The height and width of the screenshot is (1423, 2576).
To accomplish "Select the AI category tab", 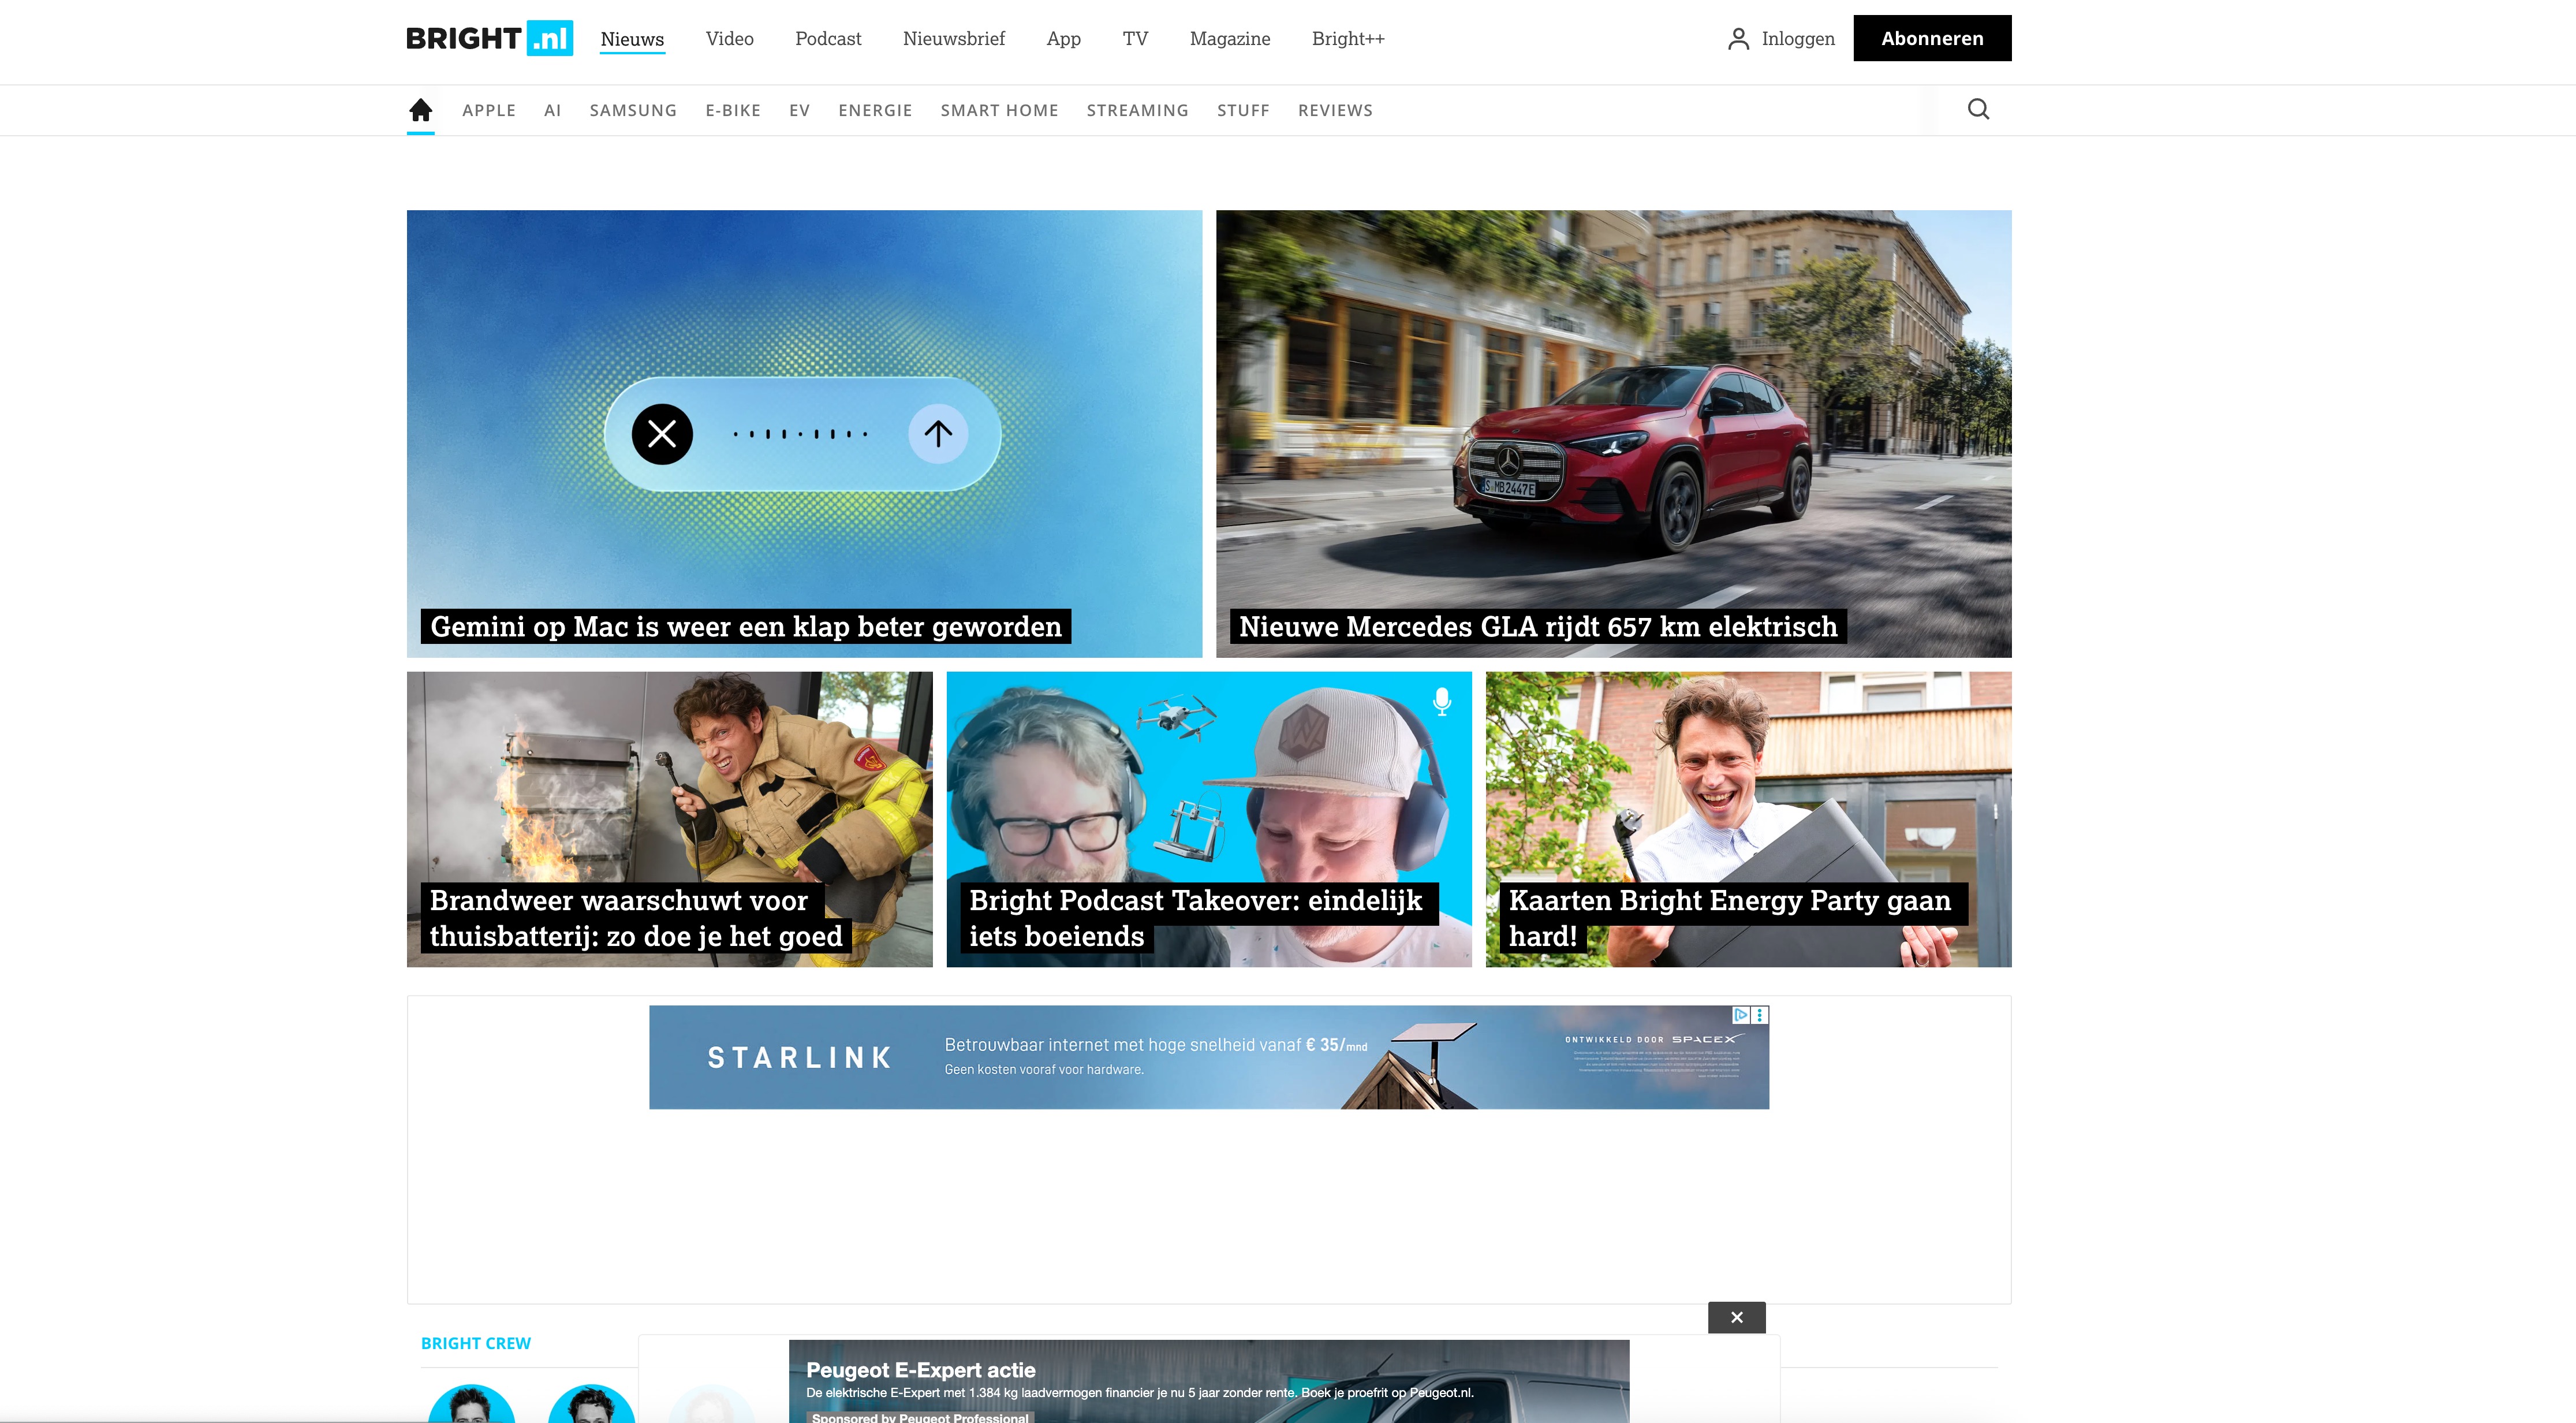I will (552, 110).
